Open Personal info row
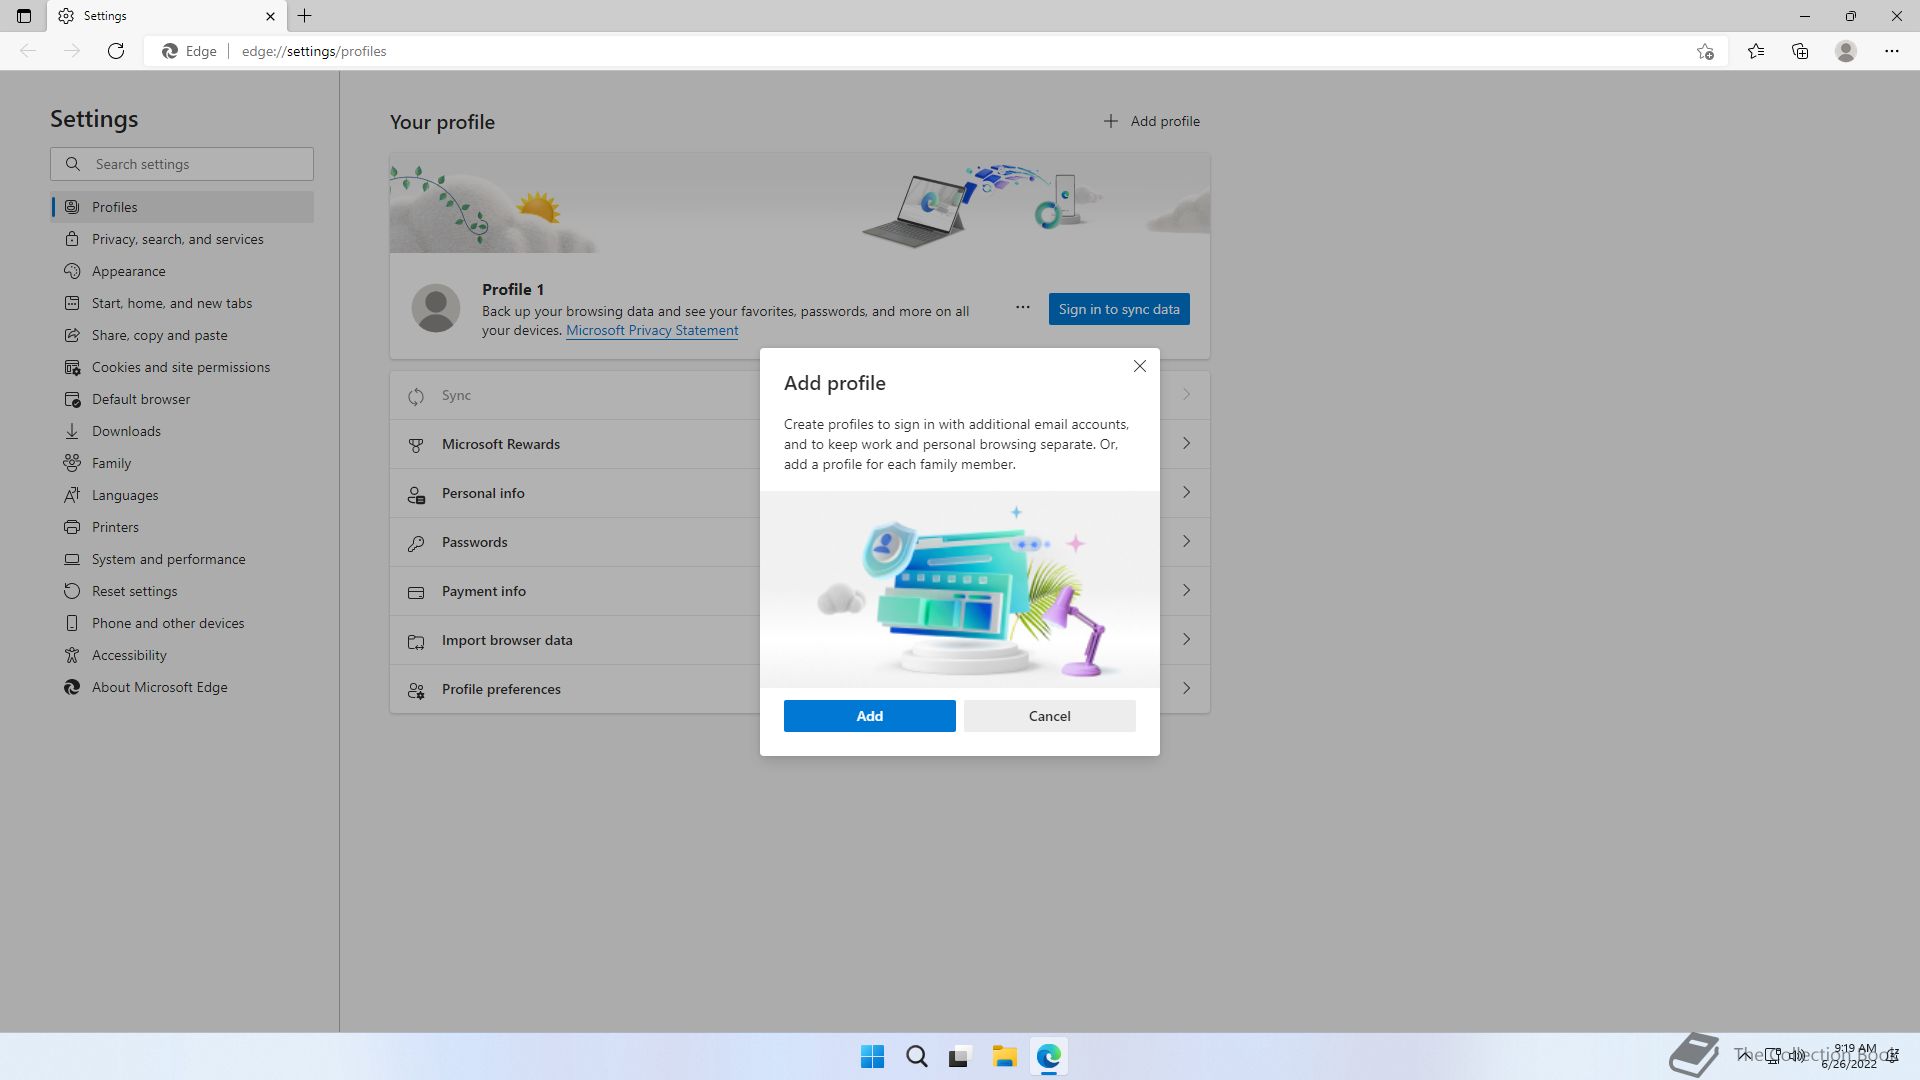Screen dimensions: 1920x1080 point(800,493)
